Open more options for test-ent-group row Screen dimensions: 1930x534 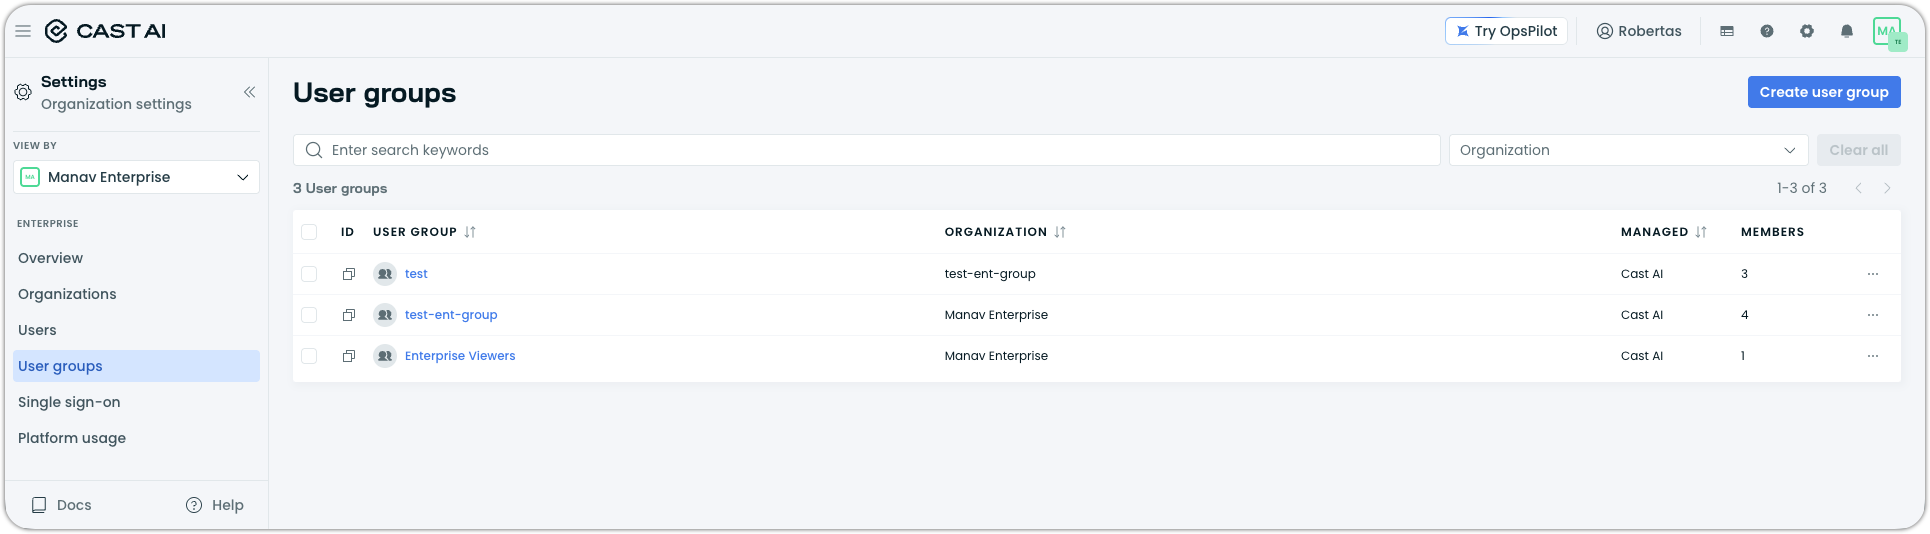pos(1872,315)
